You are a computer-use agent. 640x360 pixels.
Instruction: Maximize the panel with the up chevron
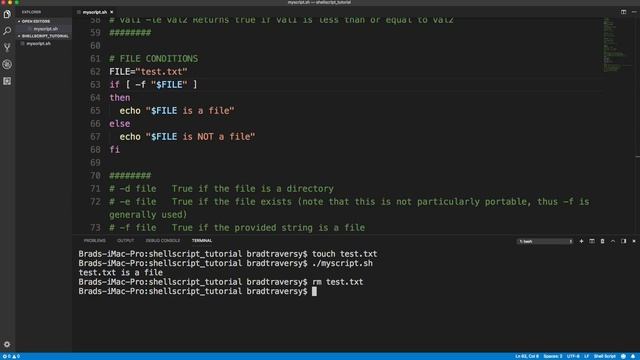(613, 241)
